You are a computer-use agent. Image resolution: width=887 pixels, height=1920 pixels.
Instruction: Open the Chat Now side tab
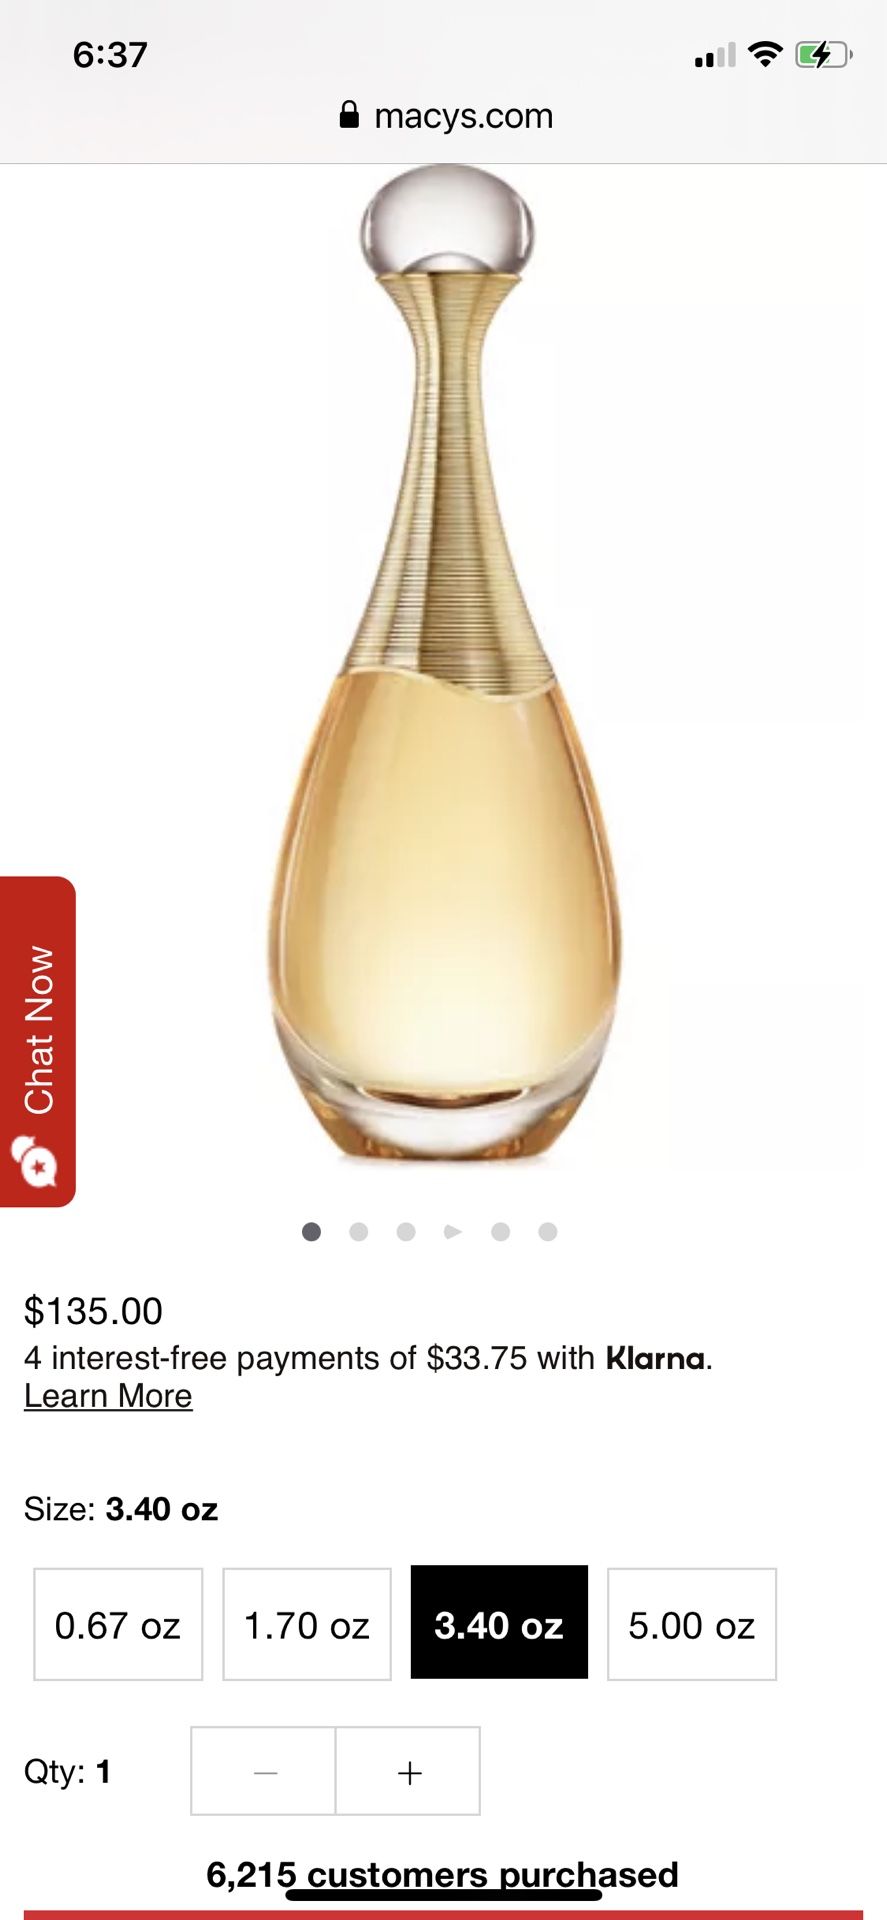click(x=37, y=1041)
